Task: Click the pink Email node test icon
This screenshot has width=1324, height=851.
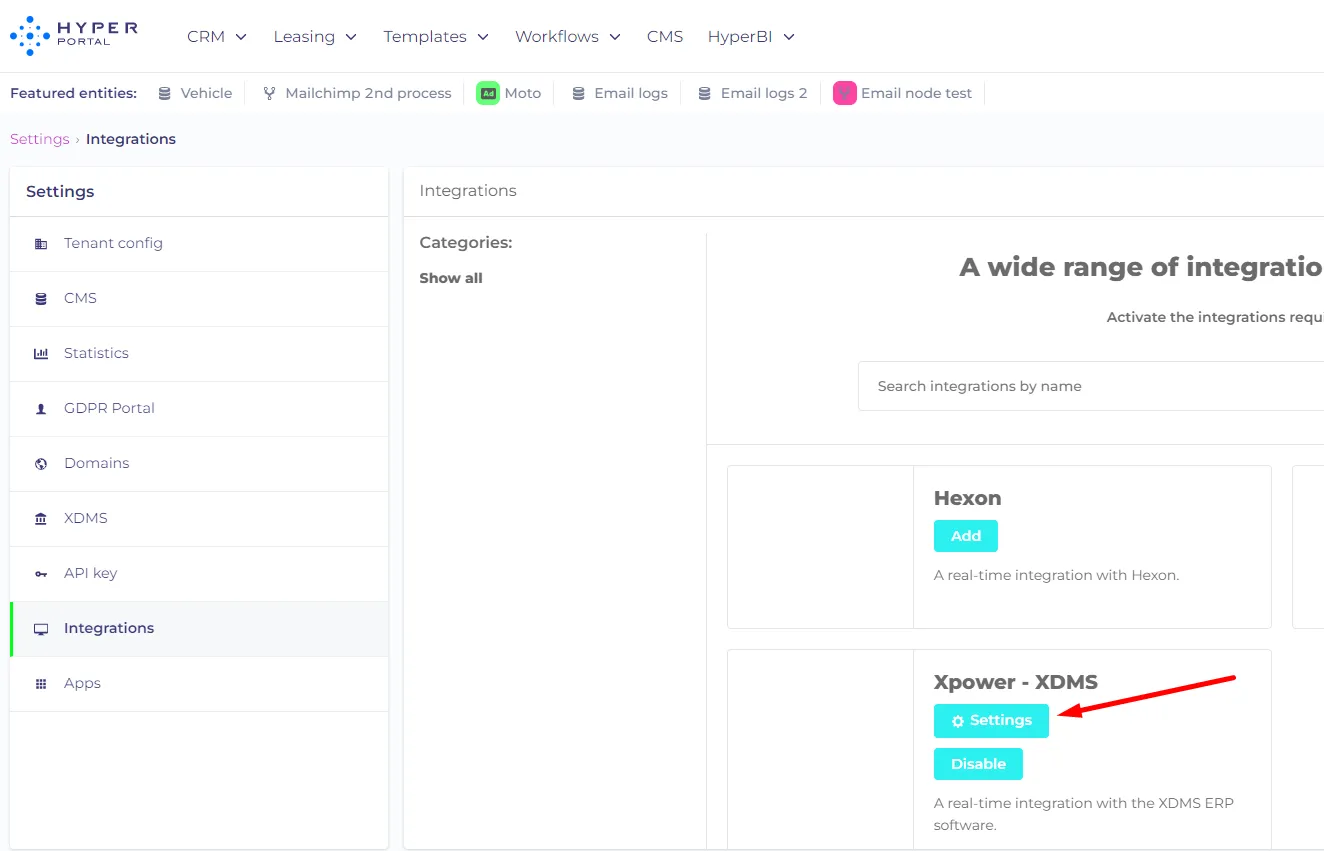Action: (x=845, y=93)
